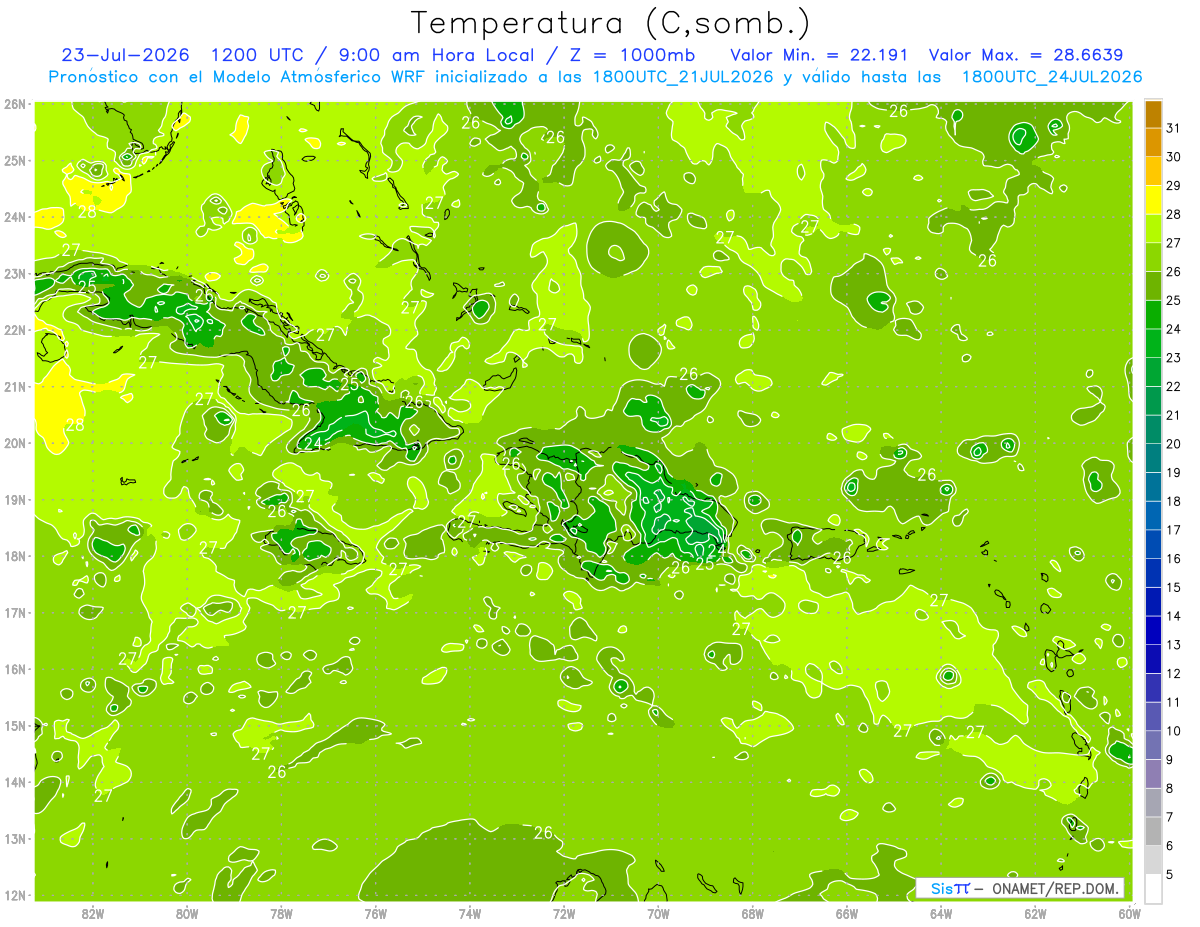Click the '80W' longitude axis label
The image size is (1200, 927).
tap(187, 913)
